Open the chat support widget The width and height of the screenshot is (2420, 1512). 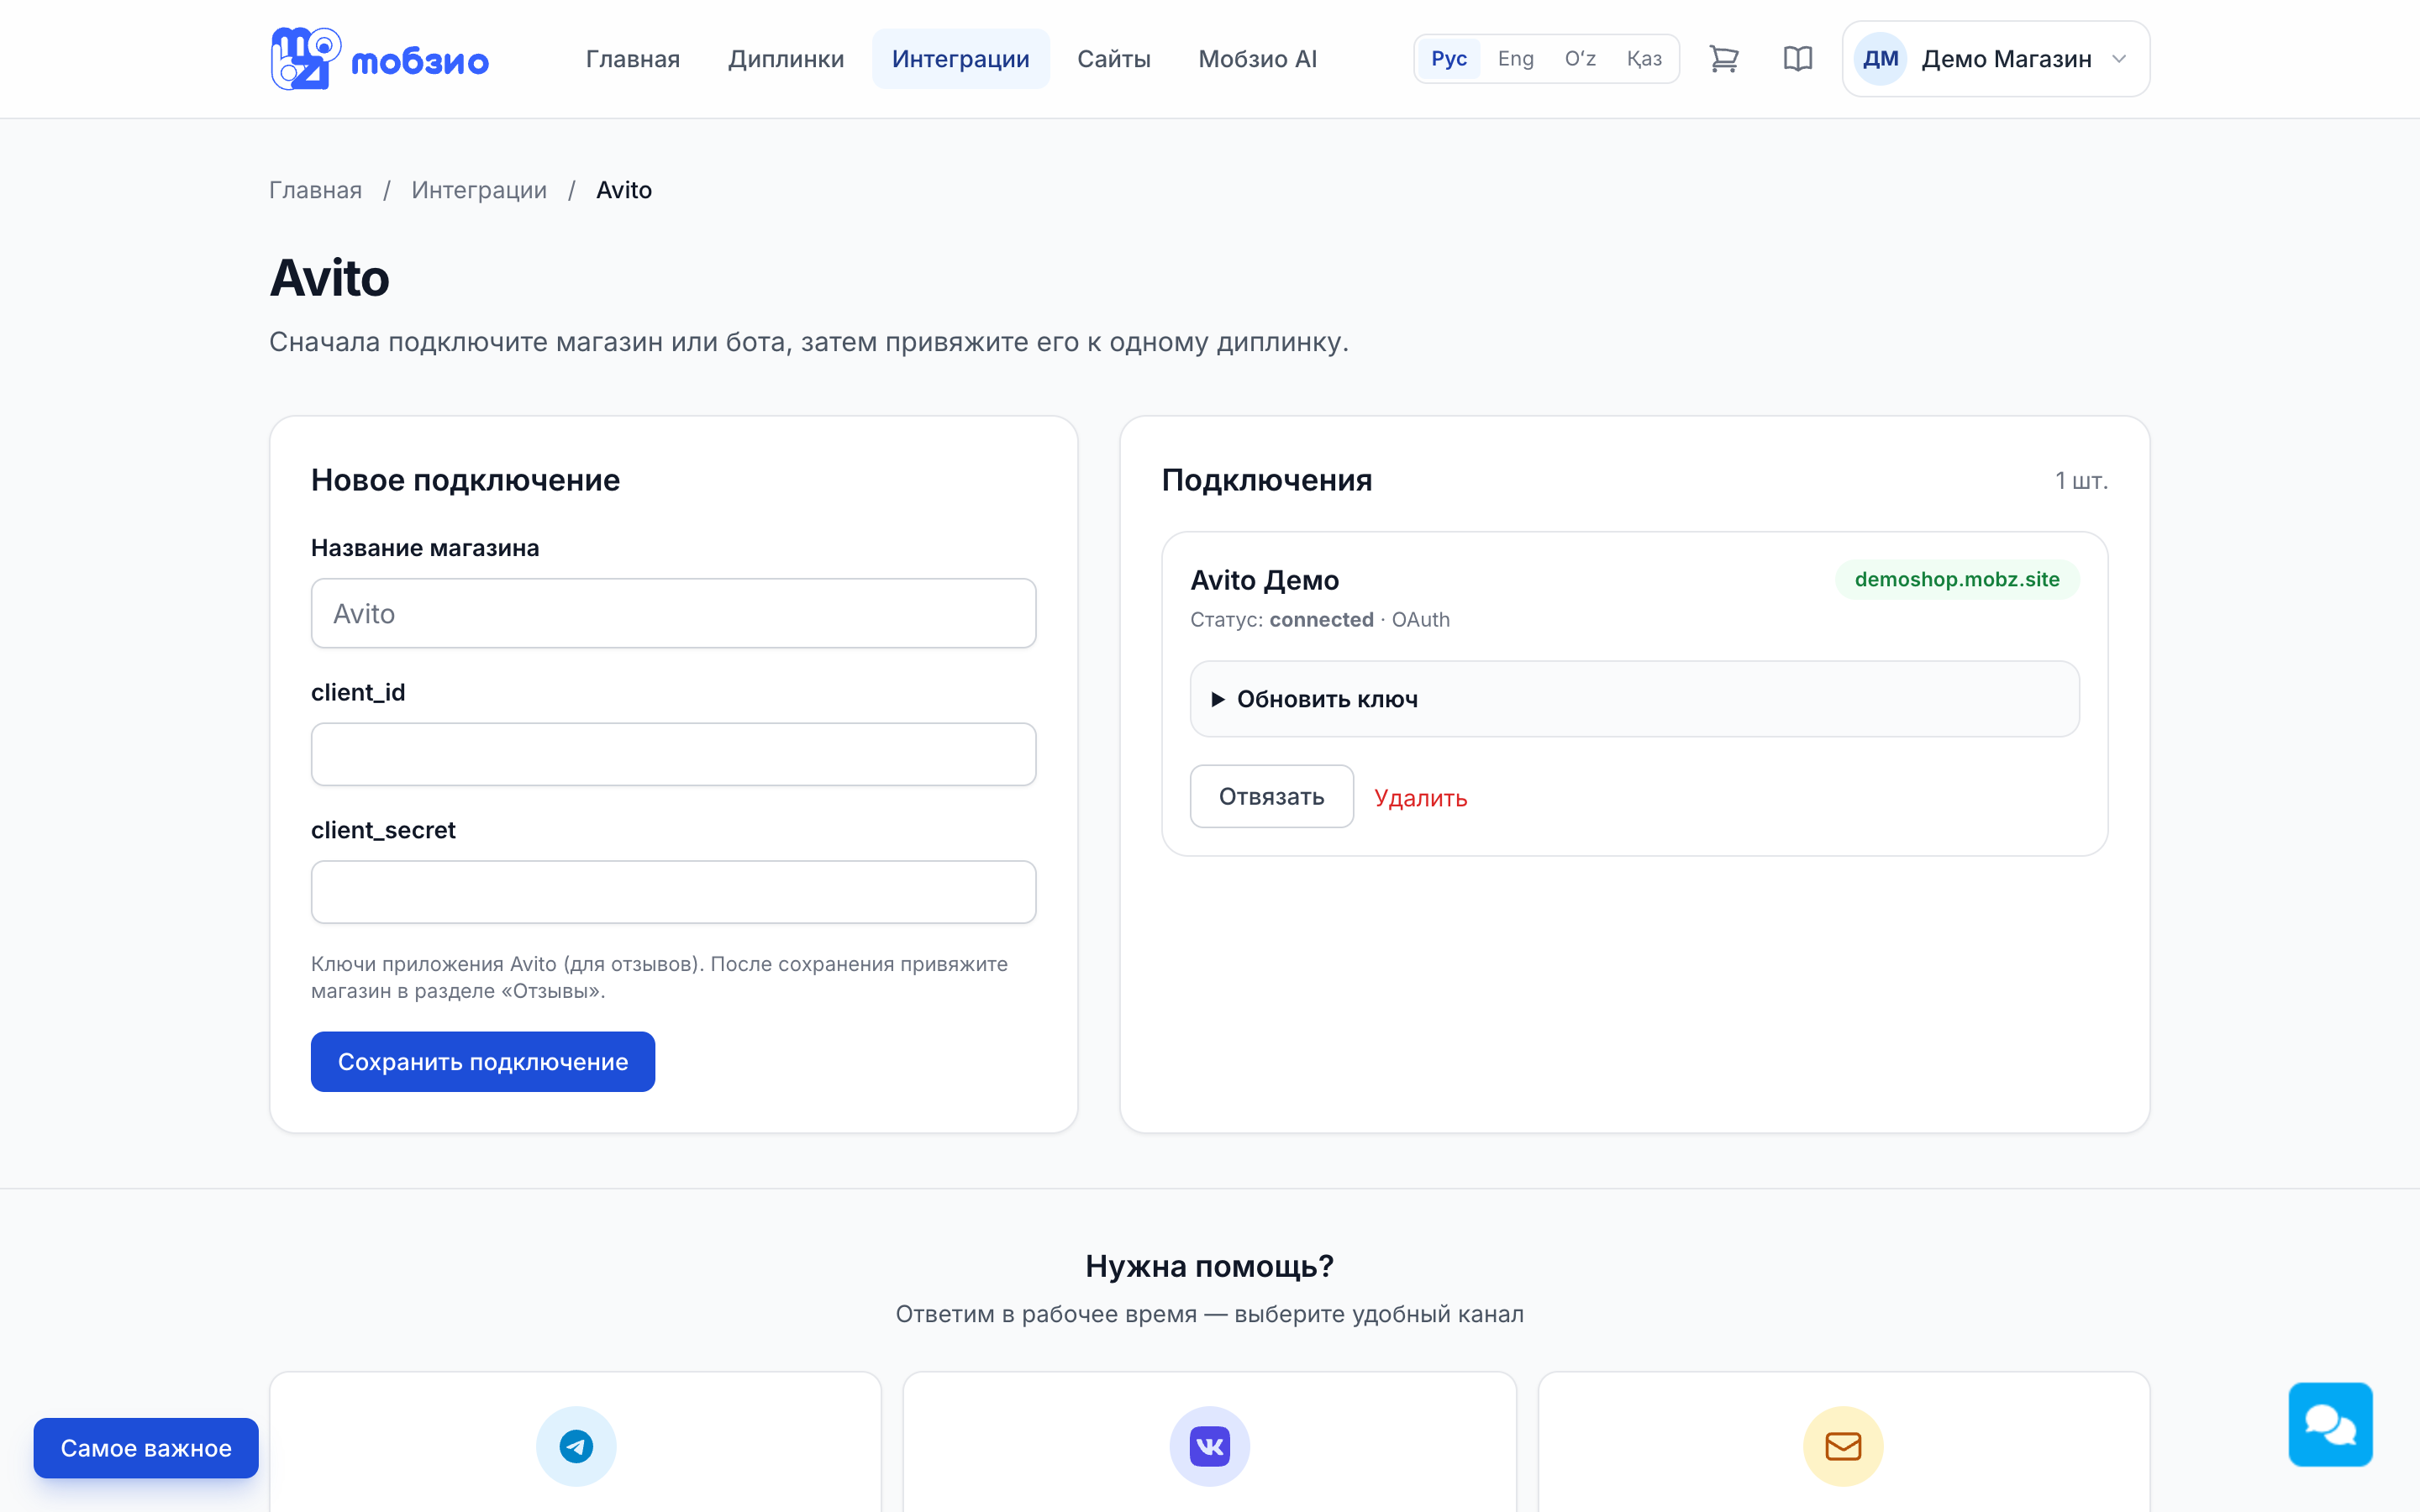[2330, 1424]
